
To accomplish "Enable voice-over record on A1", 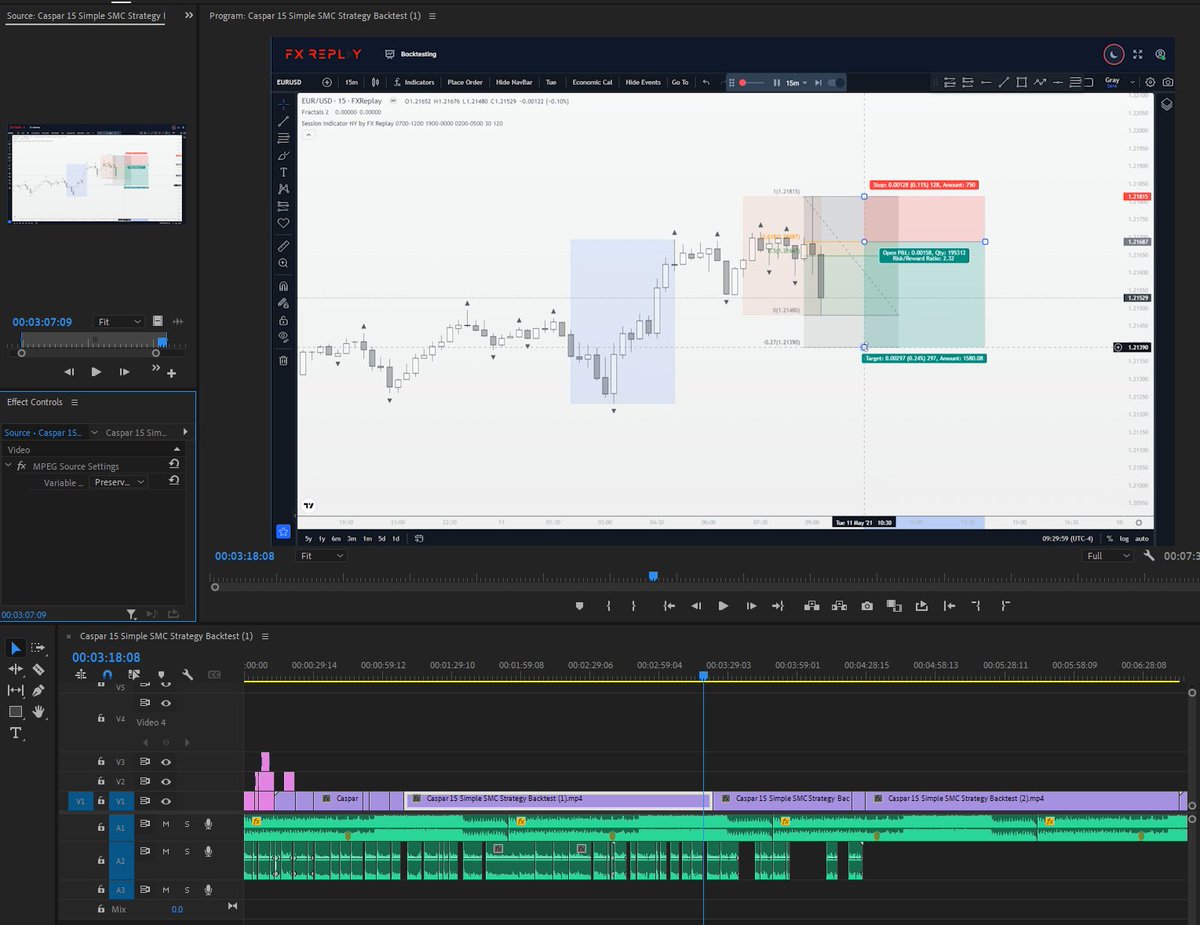I will coord(209,824).
